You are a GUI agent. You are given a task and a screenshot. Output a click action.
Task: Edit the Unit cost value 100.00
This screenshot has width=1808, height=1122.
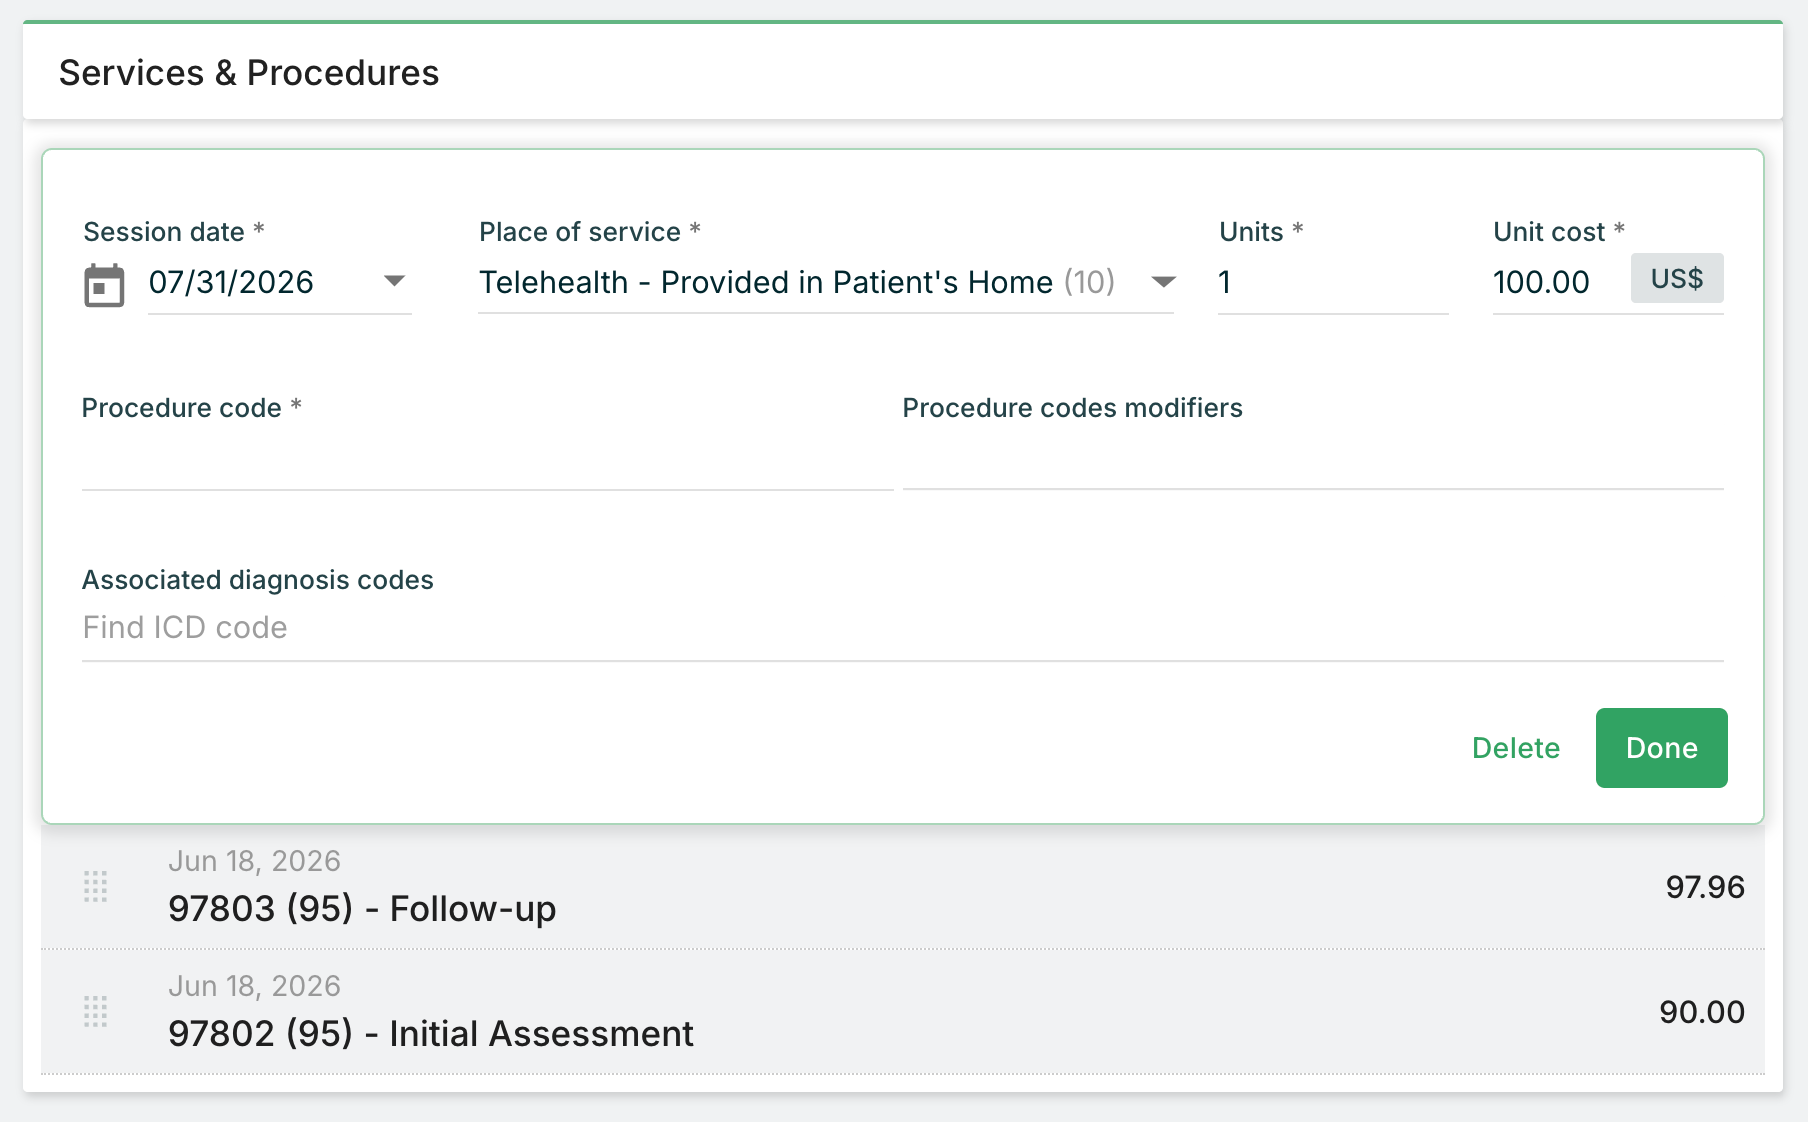pyautogui.click(x=1559, y=283)
